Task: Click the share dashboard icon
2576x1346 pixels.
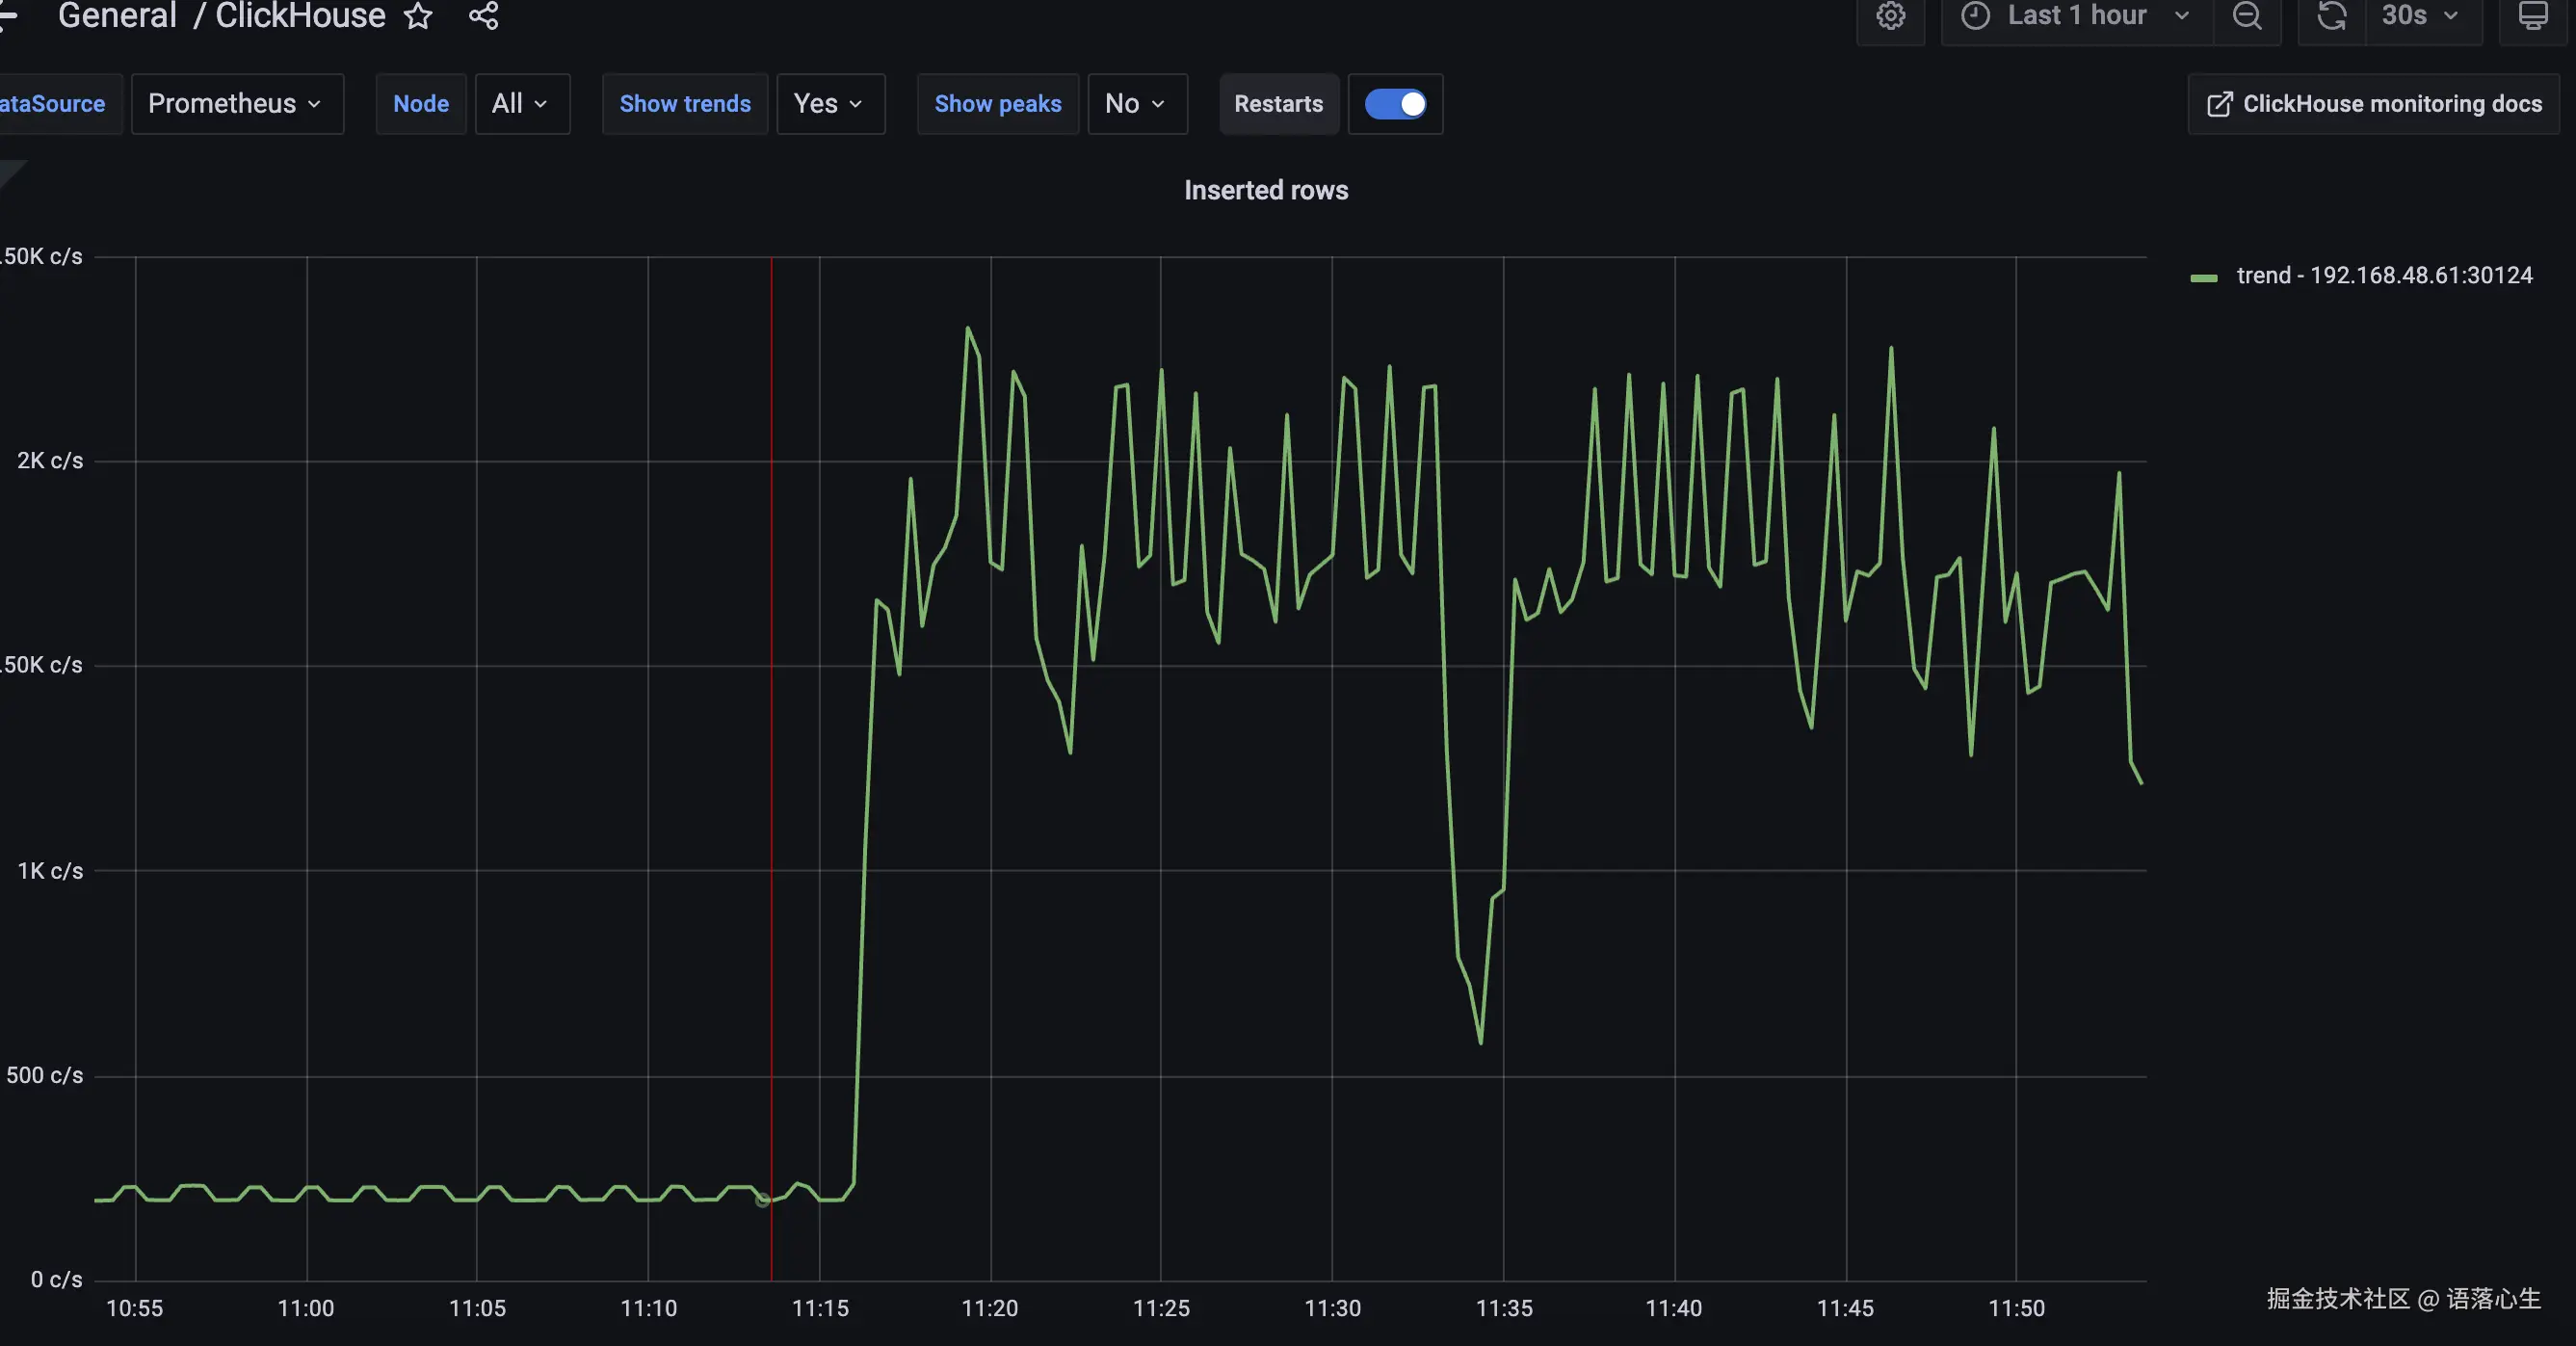Action: click(x=484, y=15)
